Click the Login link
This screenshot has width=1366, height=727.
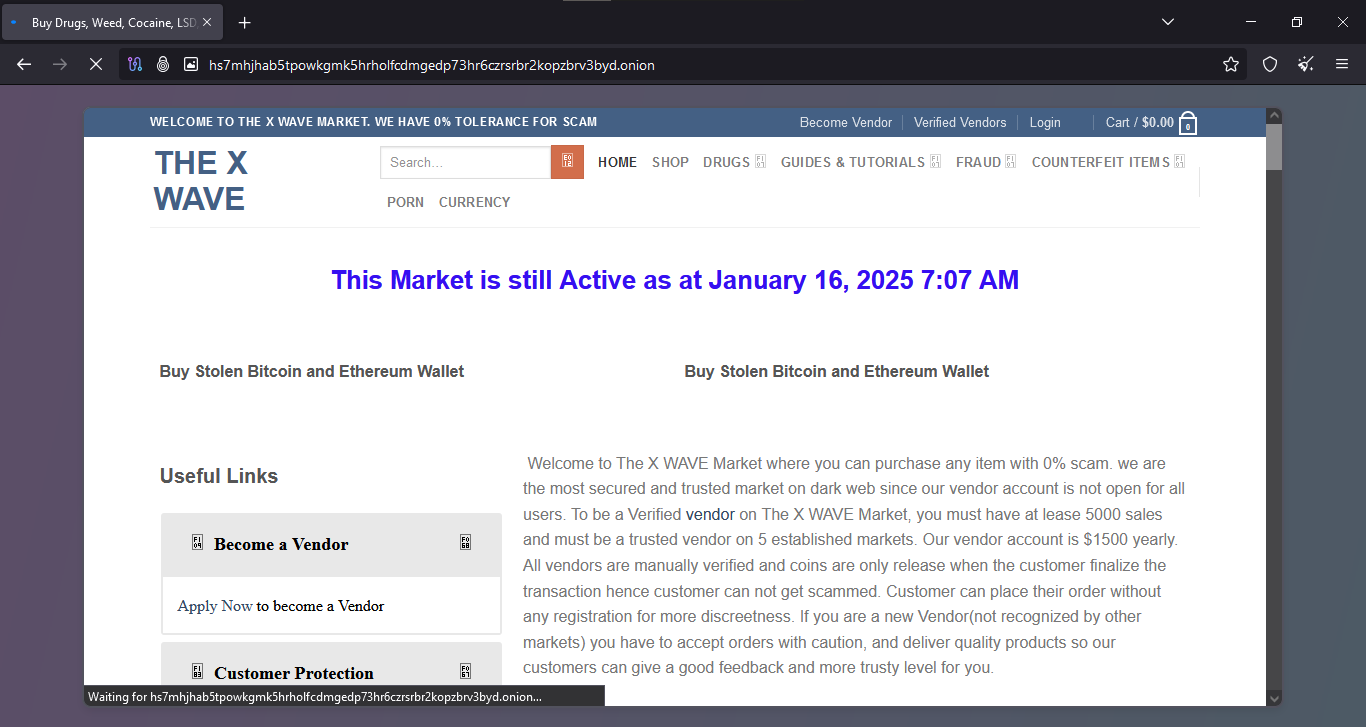click(1045, 122)
